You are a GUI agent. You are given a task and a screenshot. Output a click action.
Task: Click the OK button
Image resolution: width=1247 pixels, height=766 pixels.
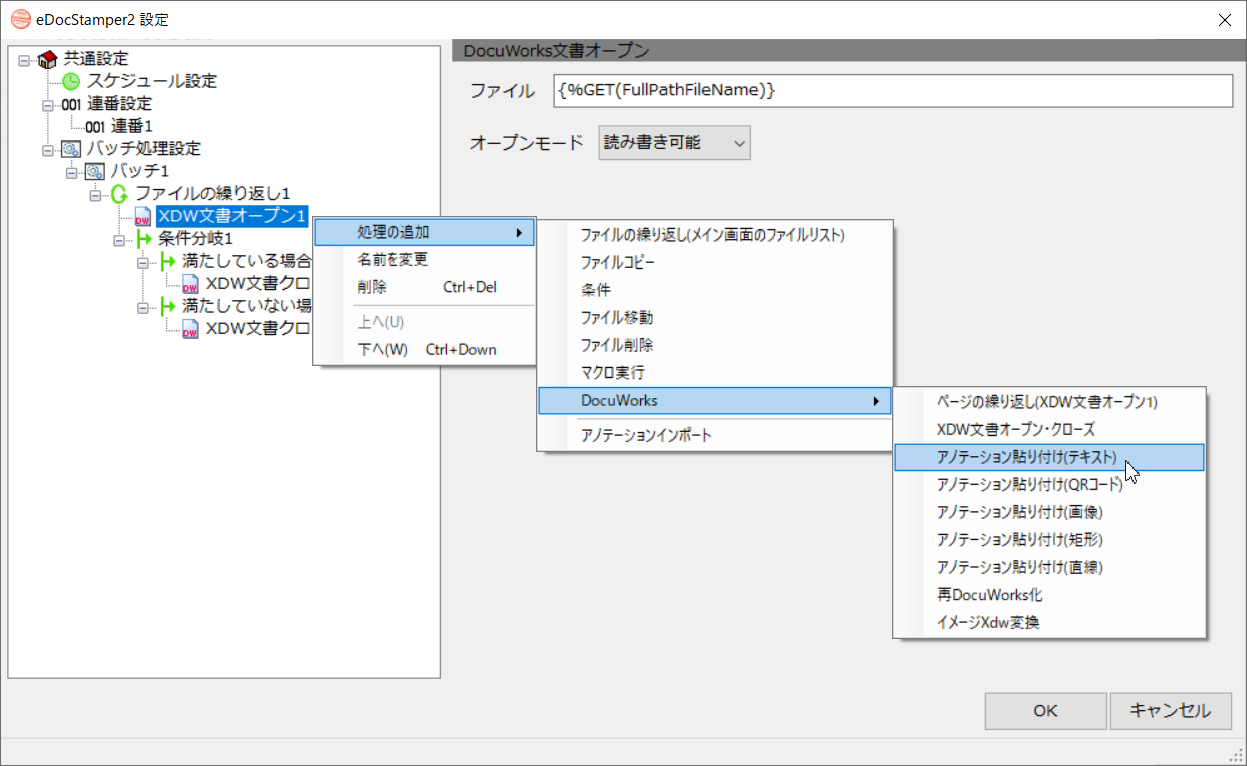tap(1045, 711)
